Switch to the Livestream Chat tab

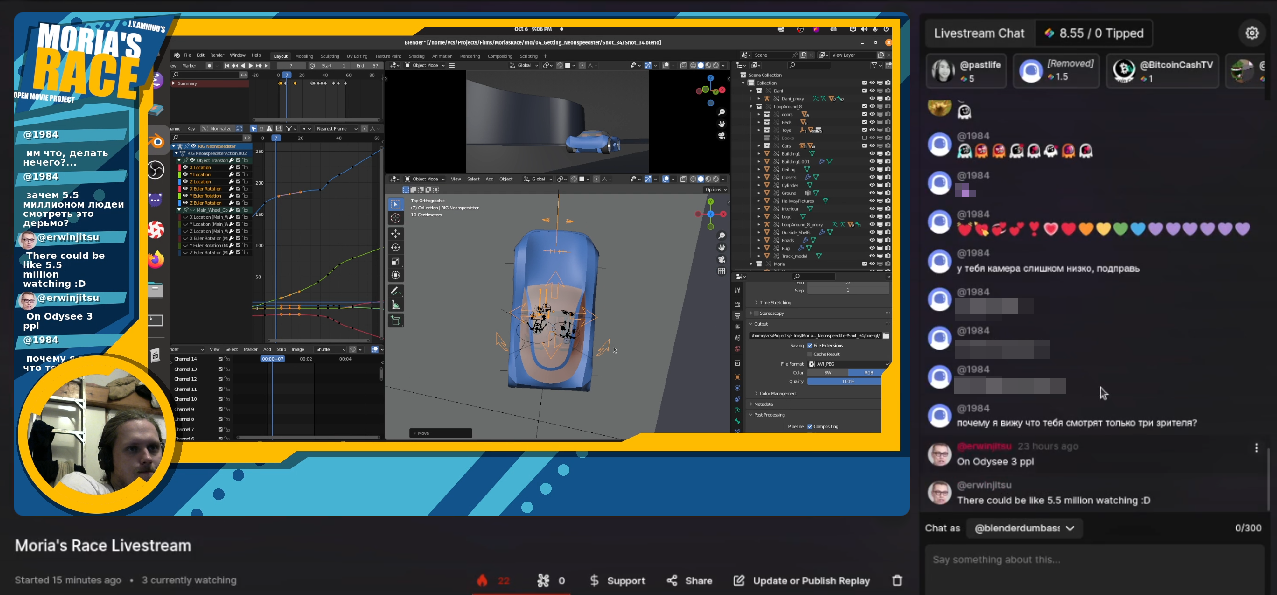tap(979, 33)
